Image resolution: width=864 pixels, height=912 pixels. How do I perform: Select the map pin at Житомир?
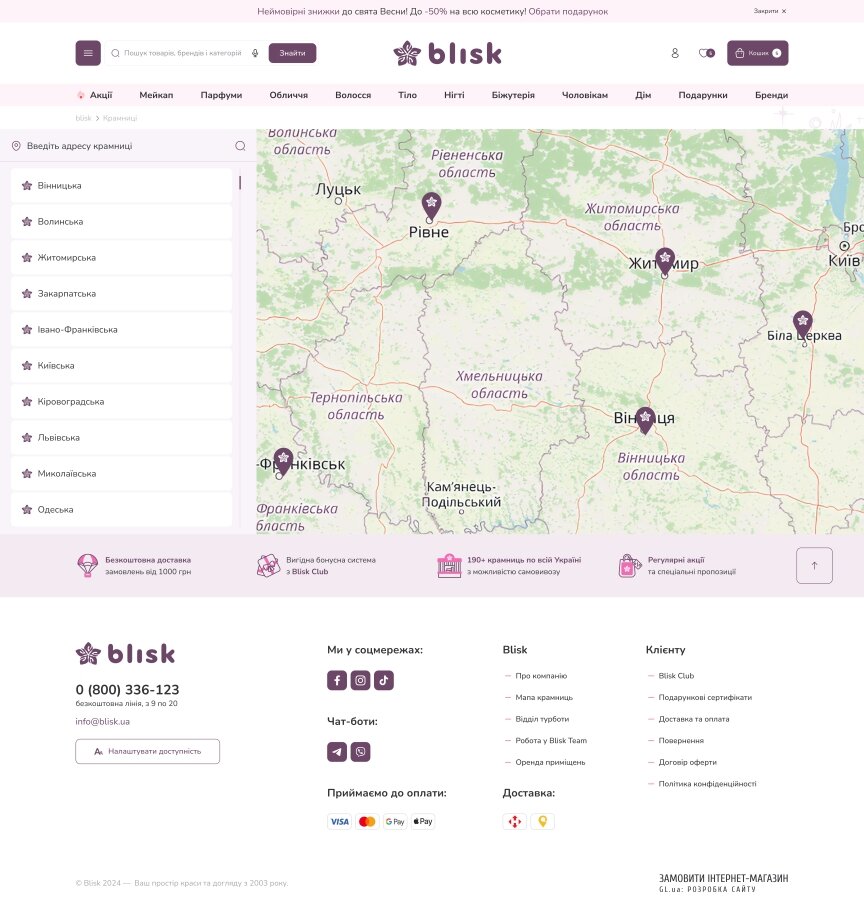click(665, 261)
